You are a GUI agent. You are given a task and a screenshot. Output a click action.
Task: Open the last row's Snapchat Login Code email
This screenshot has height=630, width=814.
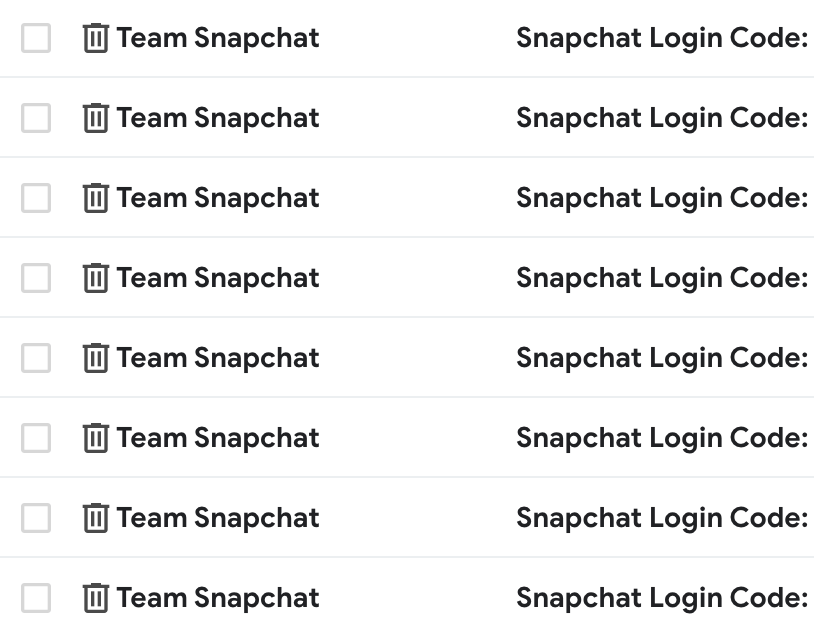click(x=662, y=598)
